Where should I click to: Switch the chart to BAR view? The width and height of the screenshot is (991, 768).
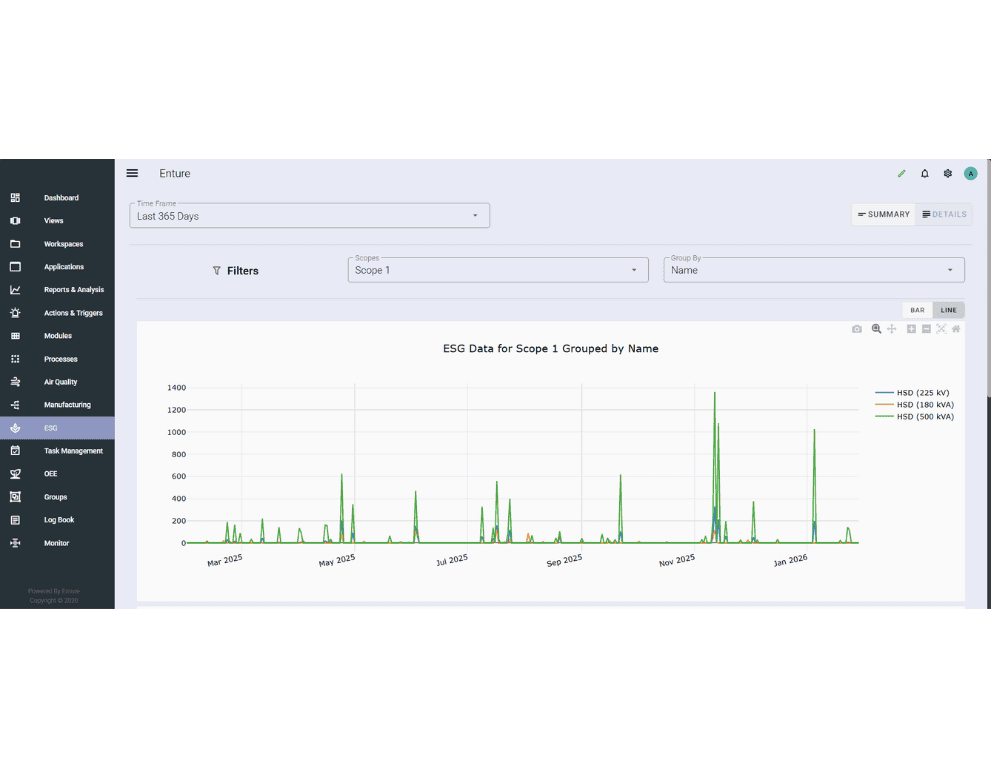[x=917, y=310]
